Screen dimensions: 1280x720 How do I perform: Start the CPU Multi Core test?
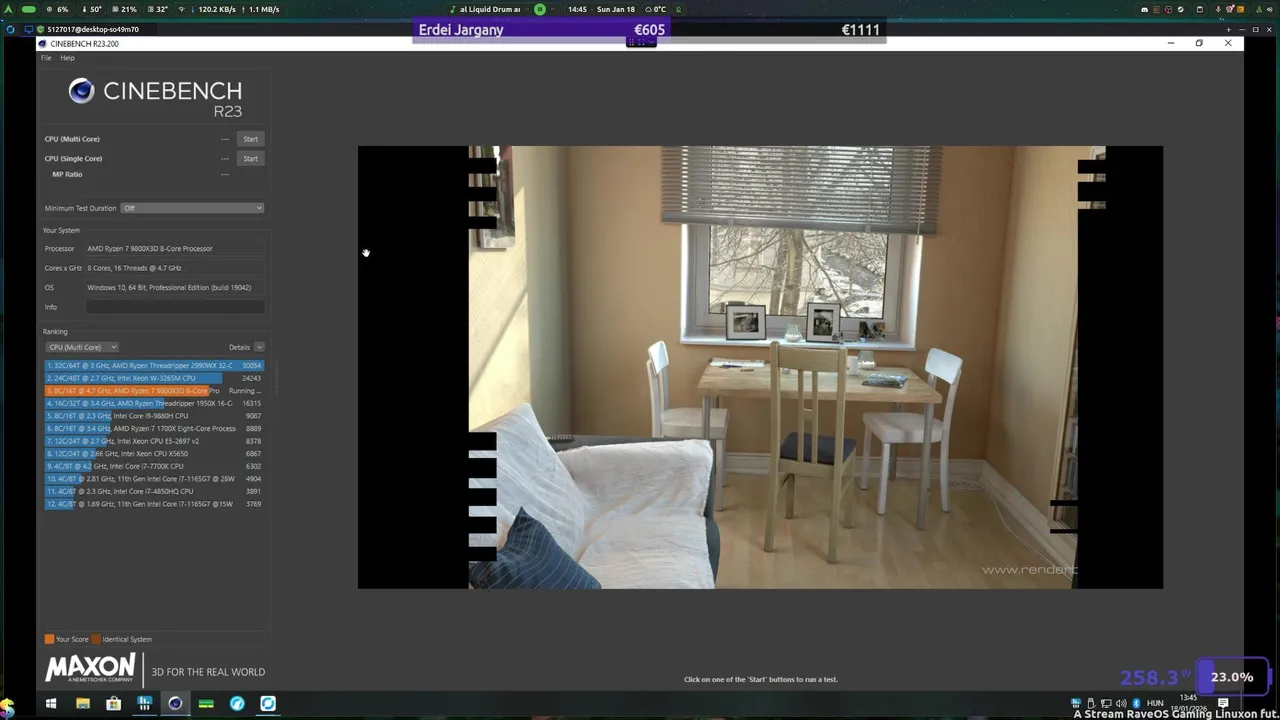click(250, 139)
